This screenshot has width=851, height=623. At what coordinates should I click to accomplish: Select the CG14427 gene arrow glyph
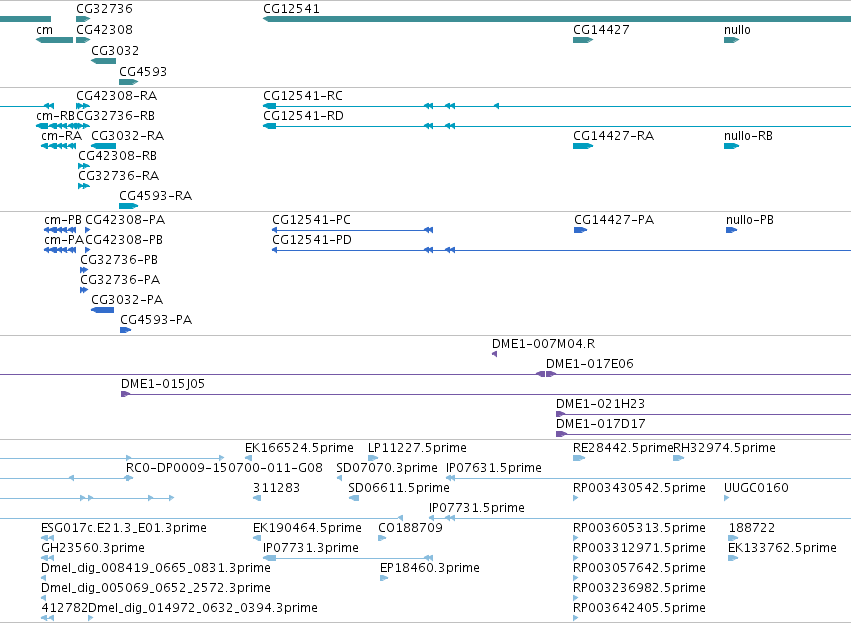583,40
